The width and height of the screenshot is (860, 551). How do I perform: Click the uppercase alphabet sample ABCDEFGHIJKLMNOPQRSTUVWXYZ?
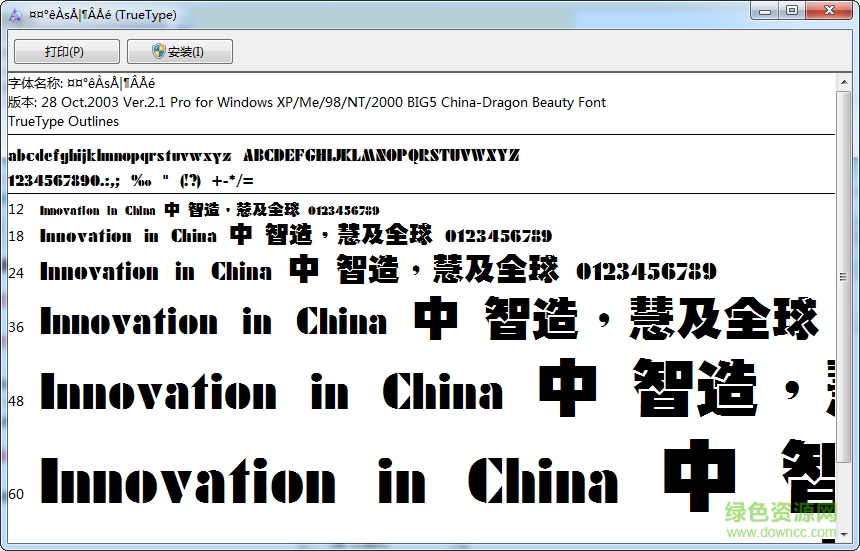(x=381, y=156)
